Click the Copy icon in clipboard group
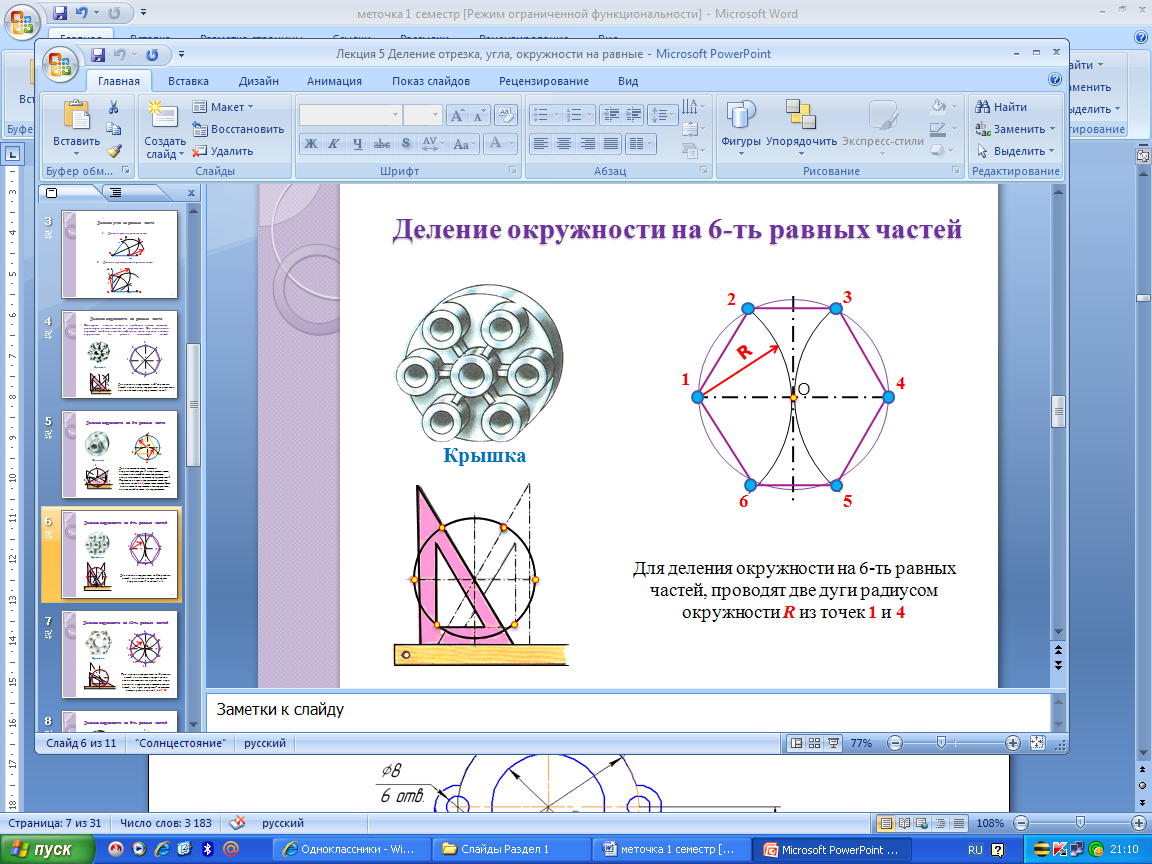This screenshot has width=1152, height=864. coord(114,129)
